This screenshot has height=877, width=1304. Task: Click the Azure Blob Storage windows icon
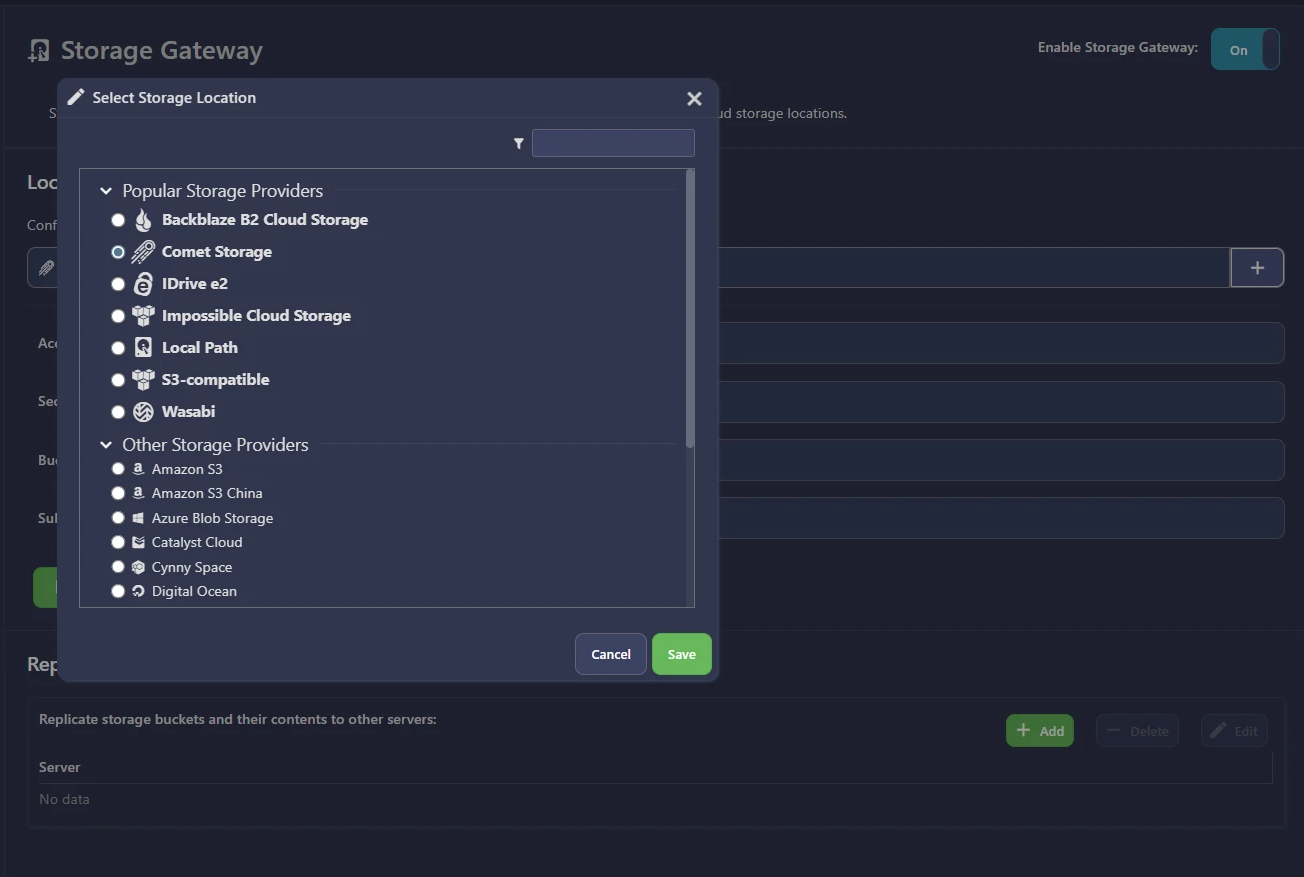click(x=138, y=518)
